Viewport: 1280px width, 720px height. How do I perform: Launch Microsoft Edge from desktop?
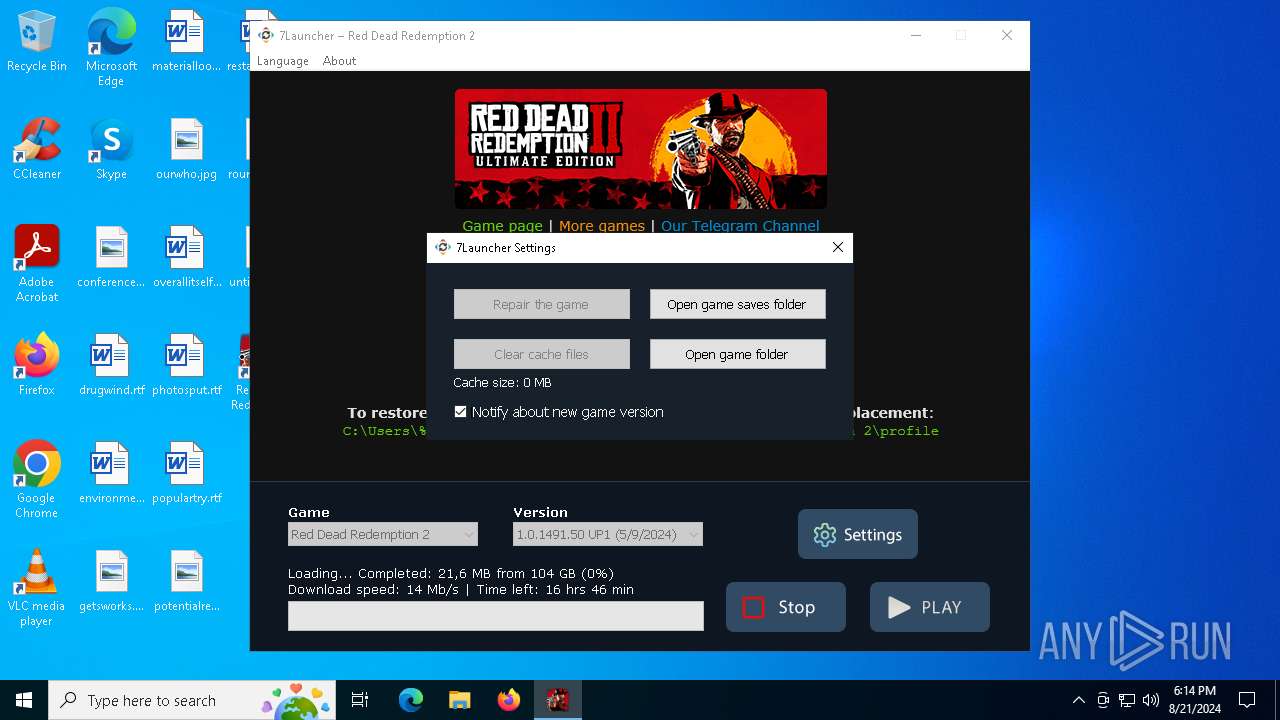tap(111, 48)
